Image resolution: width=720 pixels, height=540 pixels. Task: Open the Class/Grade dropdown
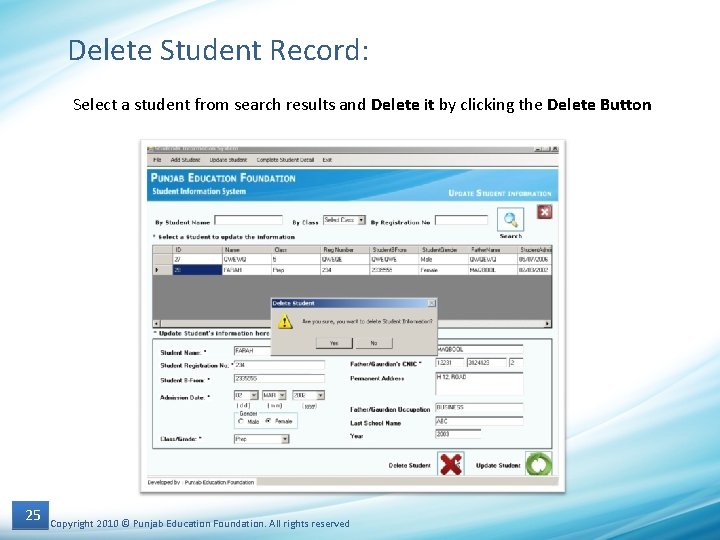pos(285,439)
